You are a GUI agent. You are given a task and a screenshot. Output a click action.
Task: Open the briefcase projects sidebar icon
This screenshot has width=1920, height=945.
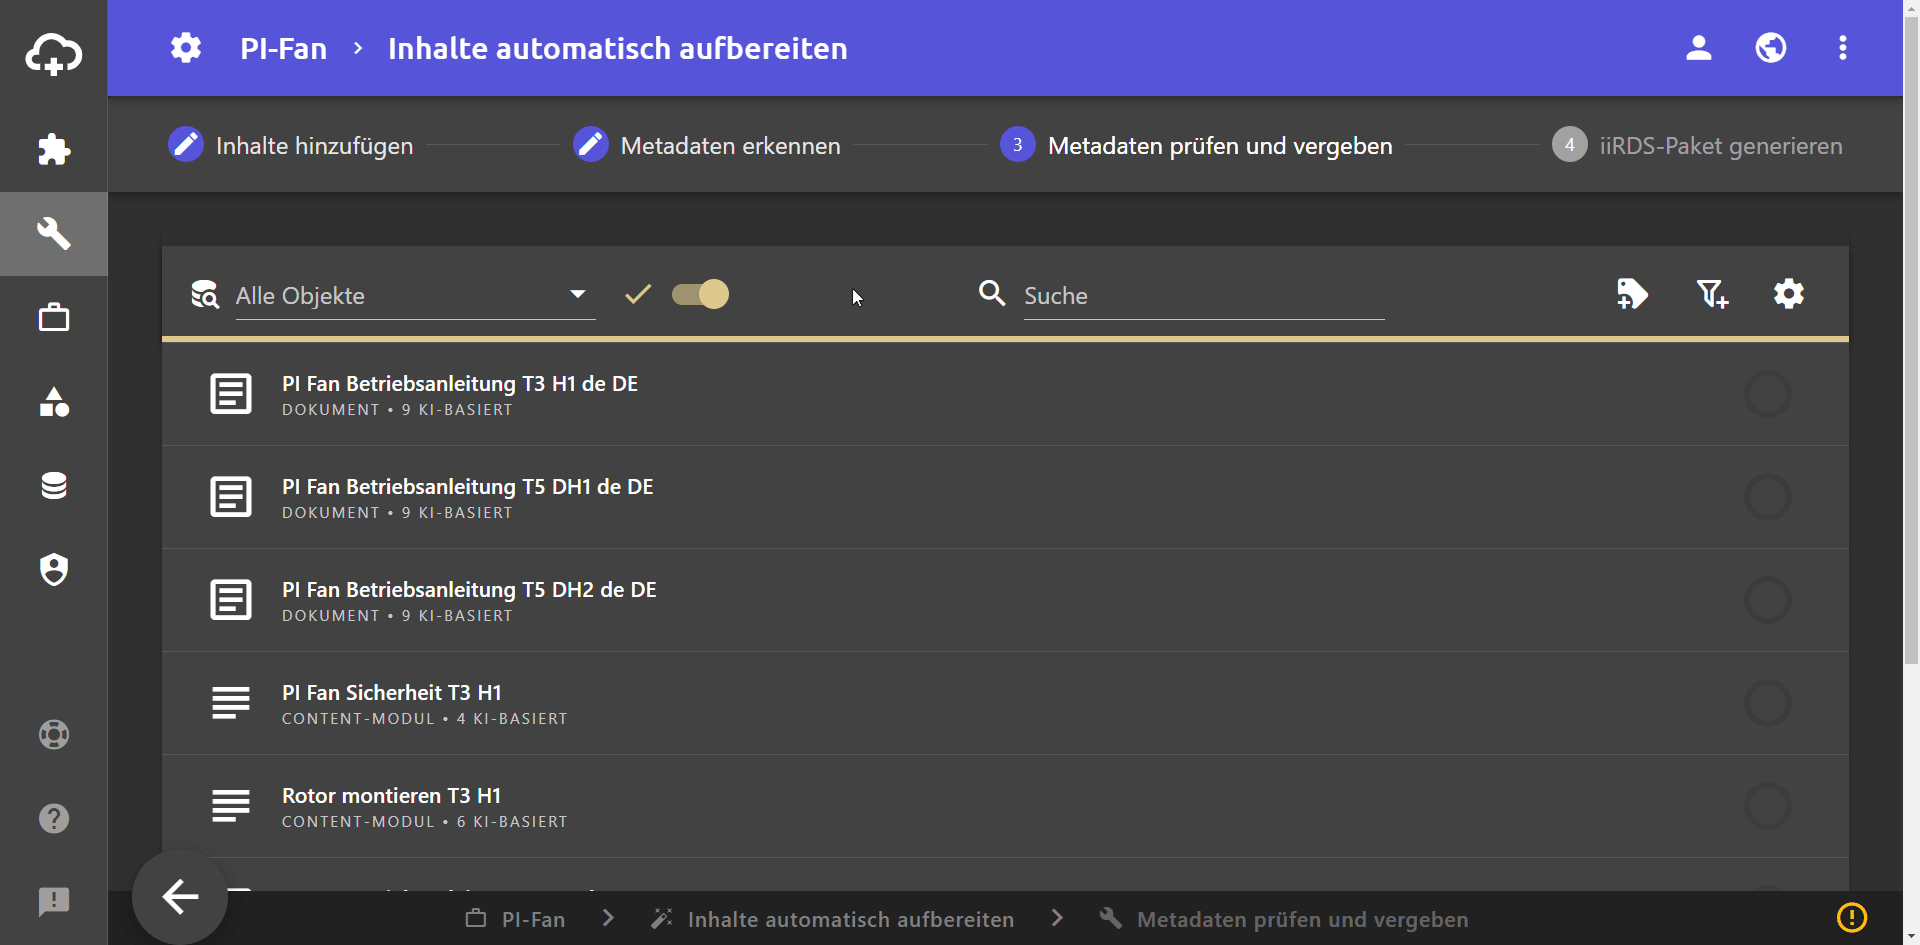(x=54, y=318)
